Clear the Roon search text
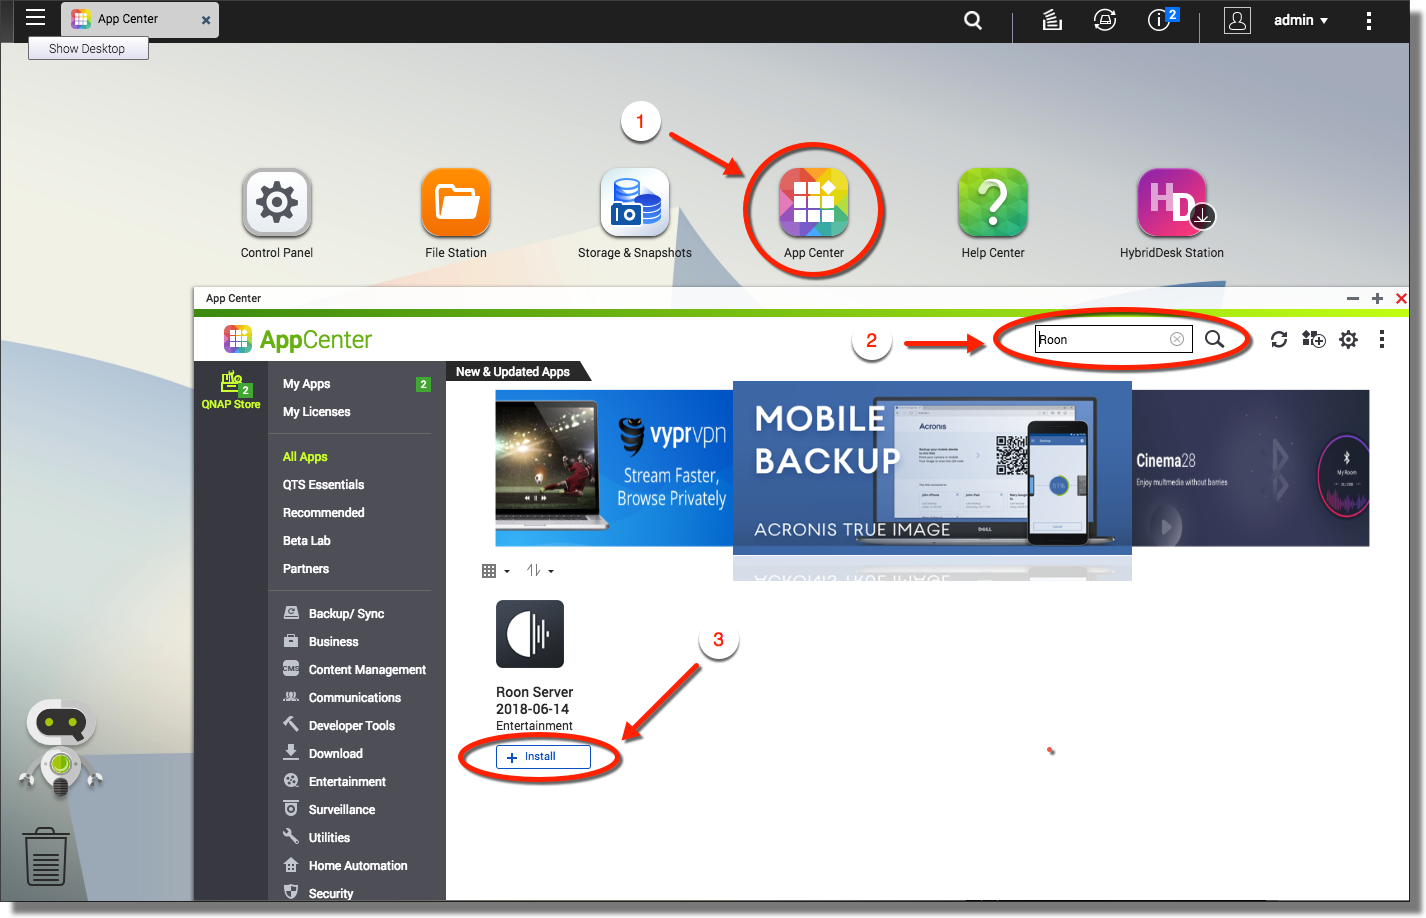This screenshot has height=918, width=1426. (1177, 339)
